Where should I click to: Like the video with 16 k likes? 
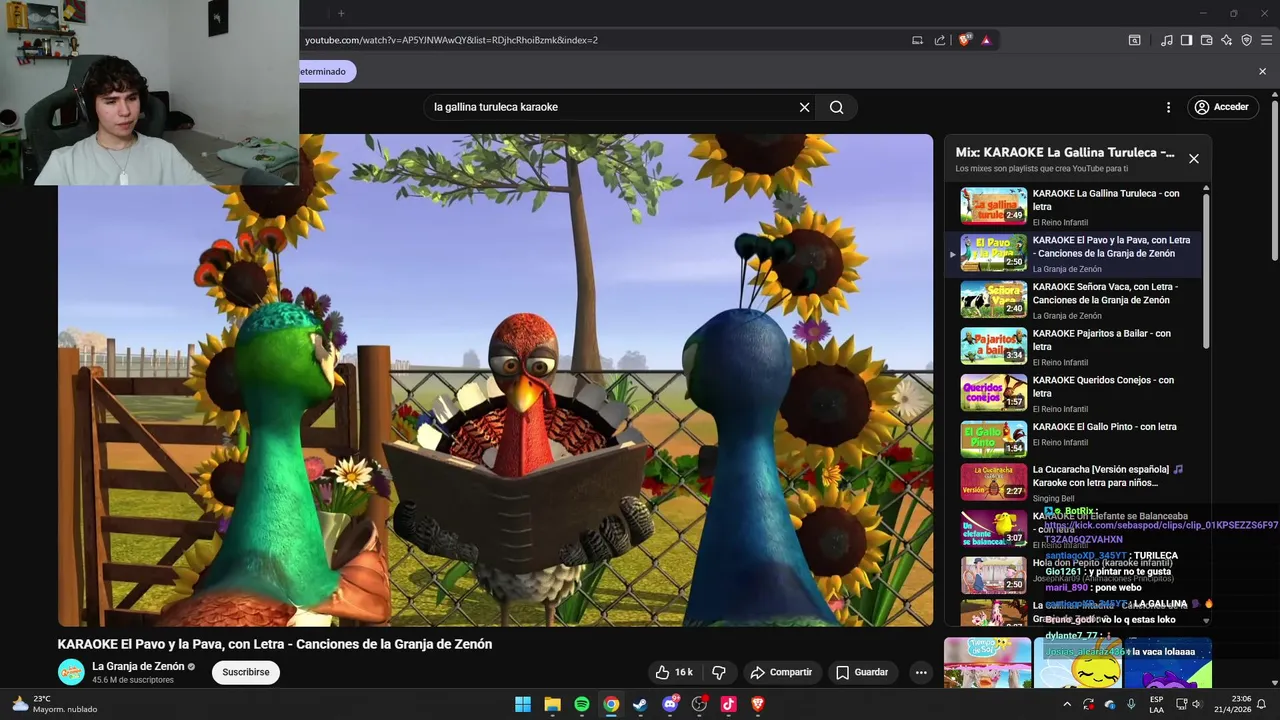674,672
